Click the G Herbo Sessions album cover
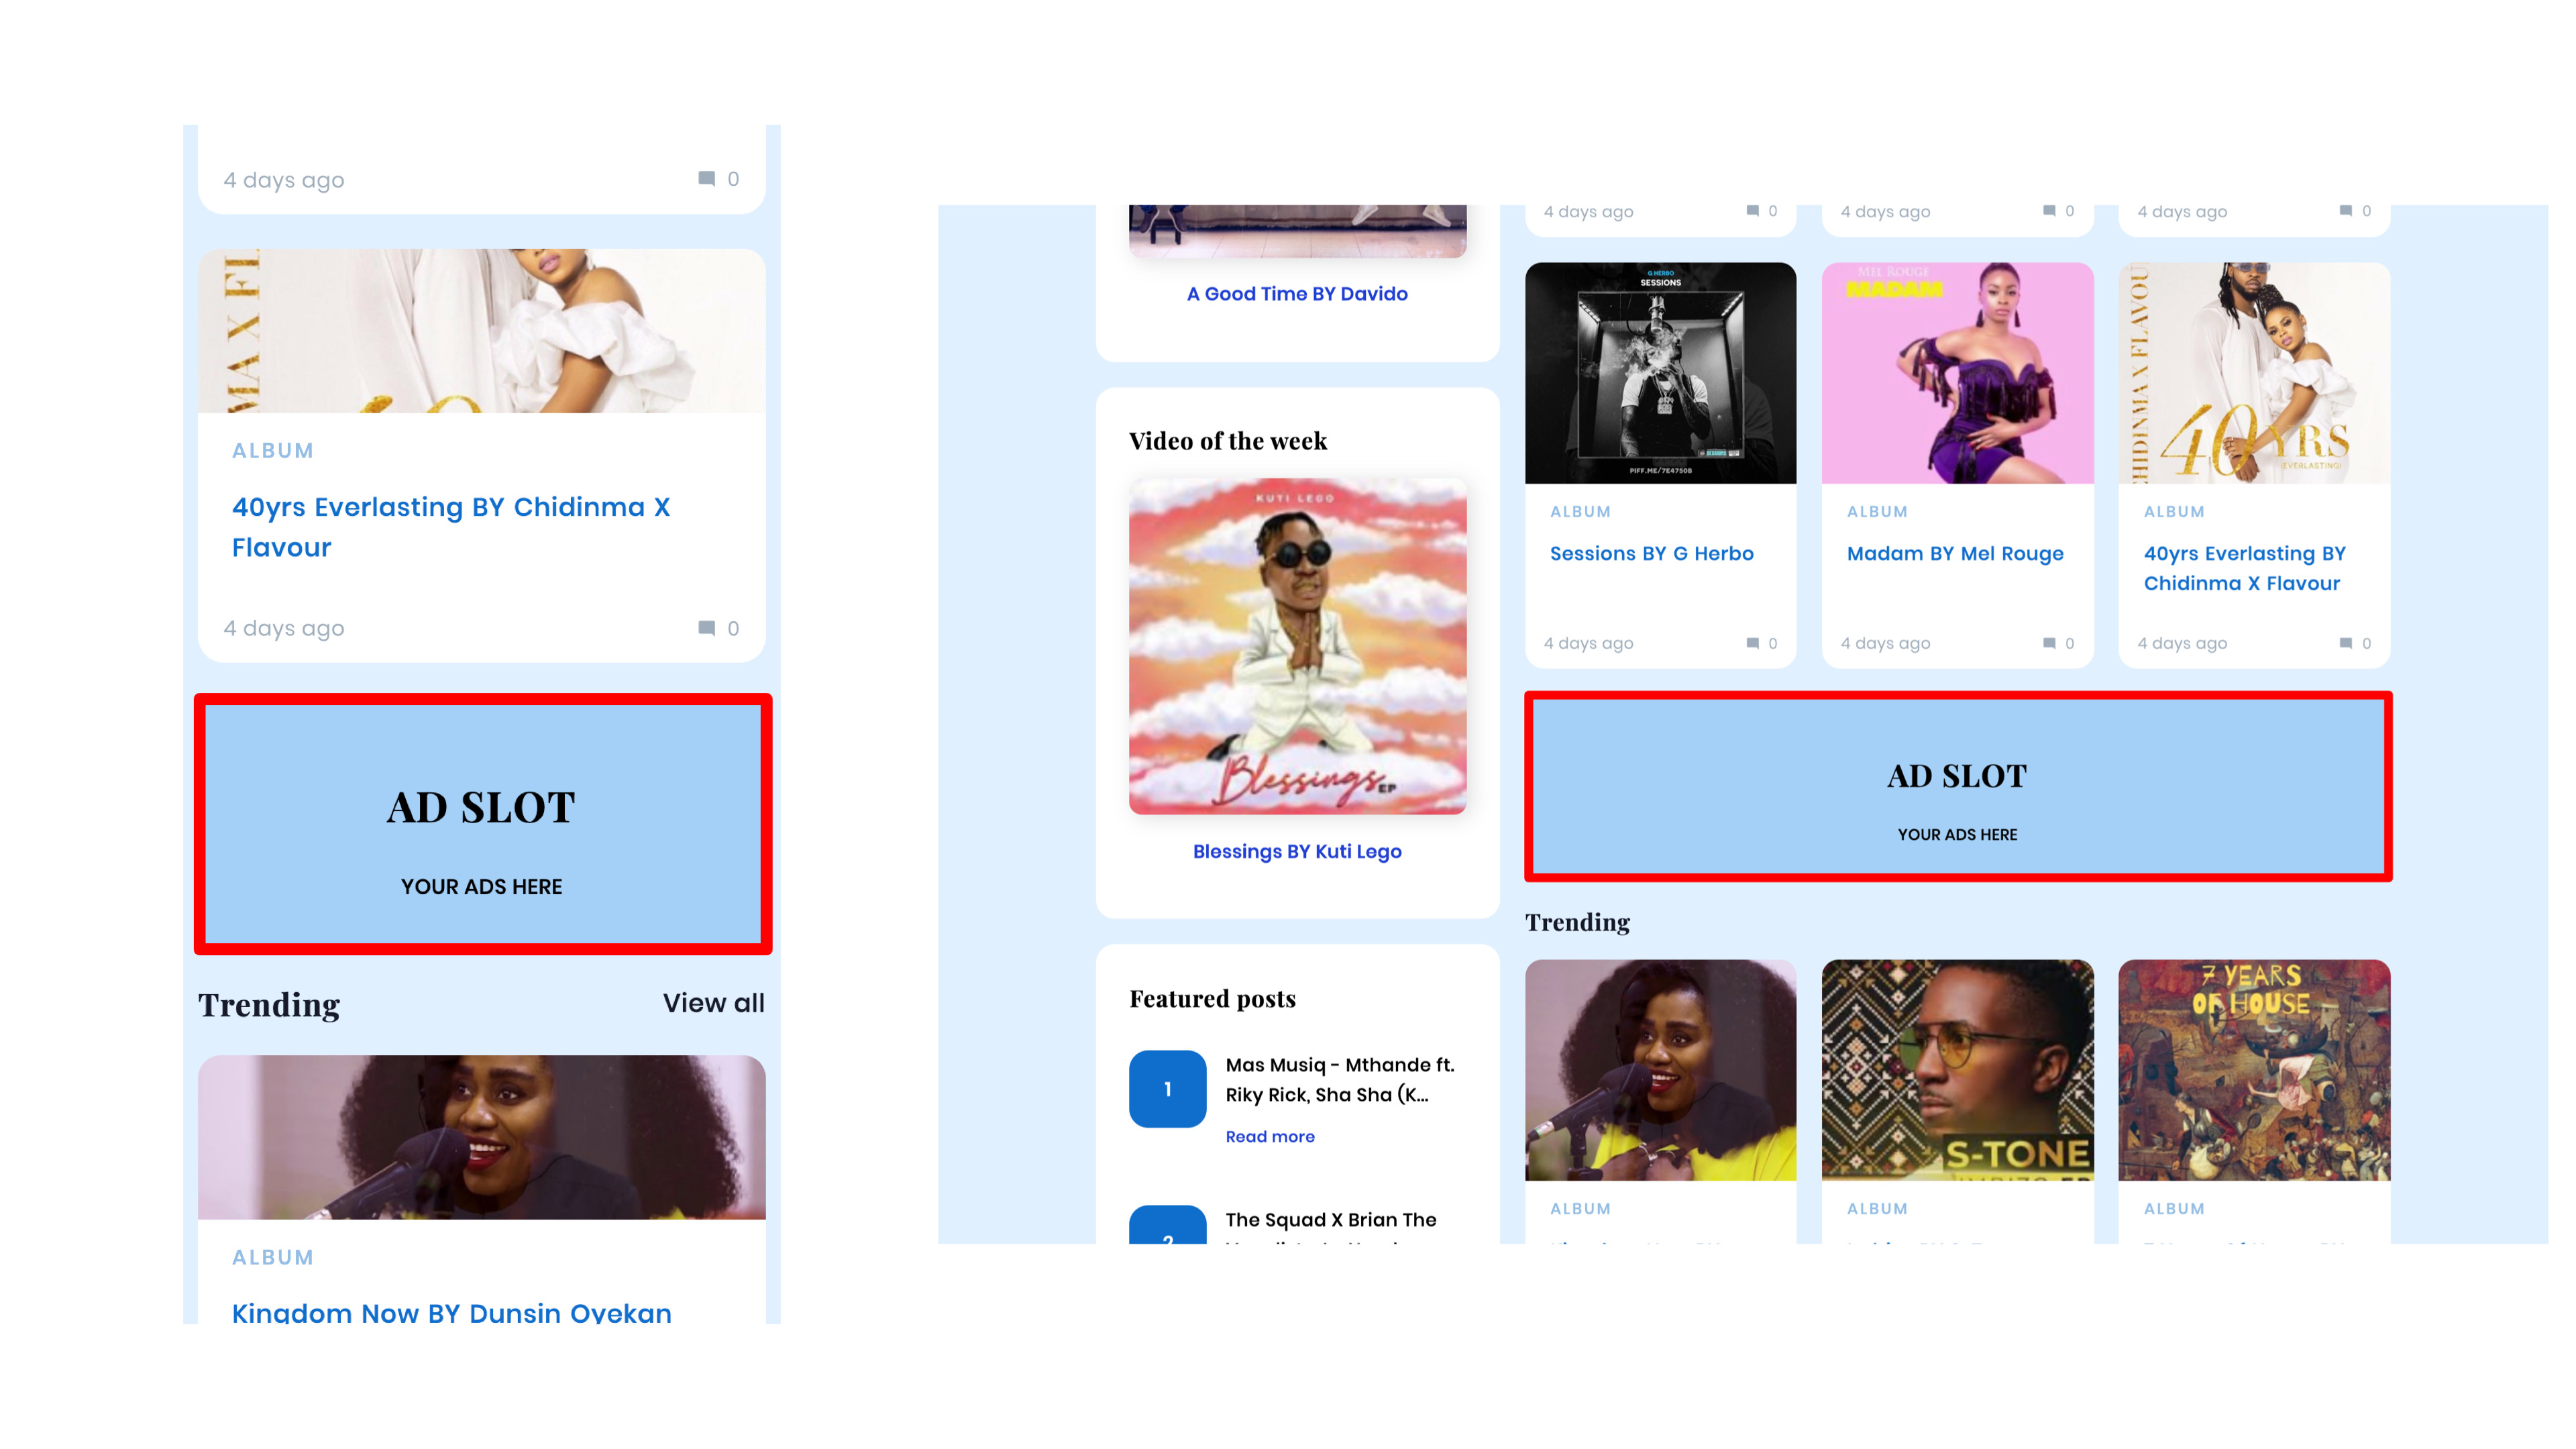This screenshot has width=2576, height=1449. 1660,373
